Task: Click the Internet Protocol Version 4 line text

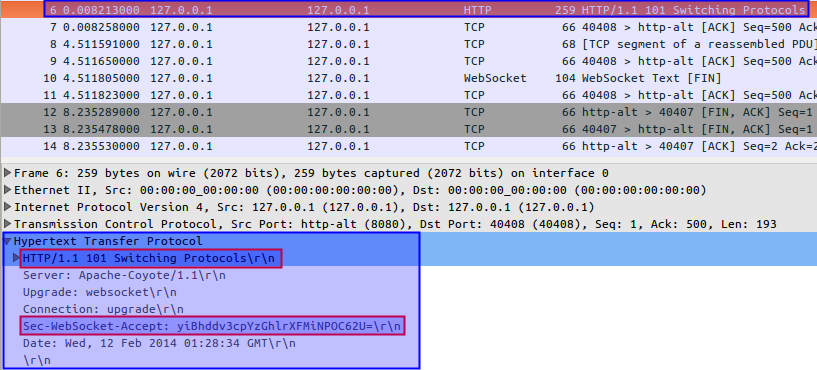Action: point(304,207)
